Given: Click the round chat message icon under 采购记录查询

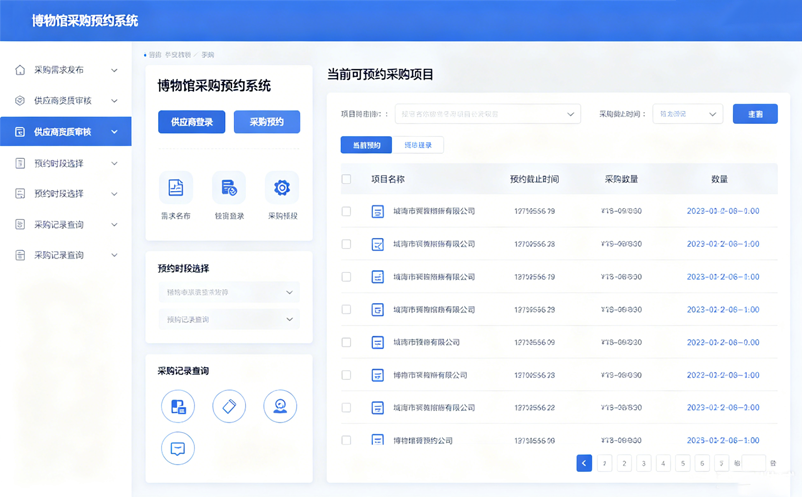Looking at the screenshot, I should 178,448.
